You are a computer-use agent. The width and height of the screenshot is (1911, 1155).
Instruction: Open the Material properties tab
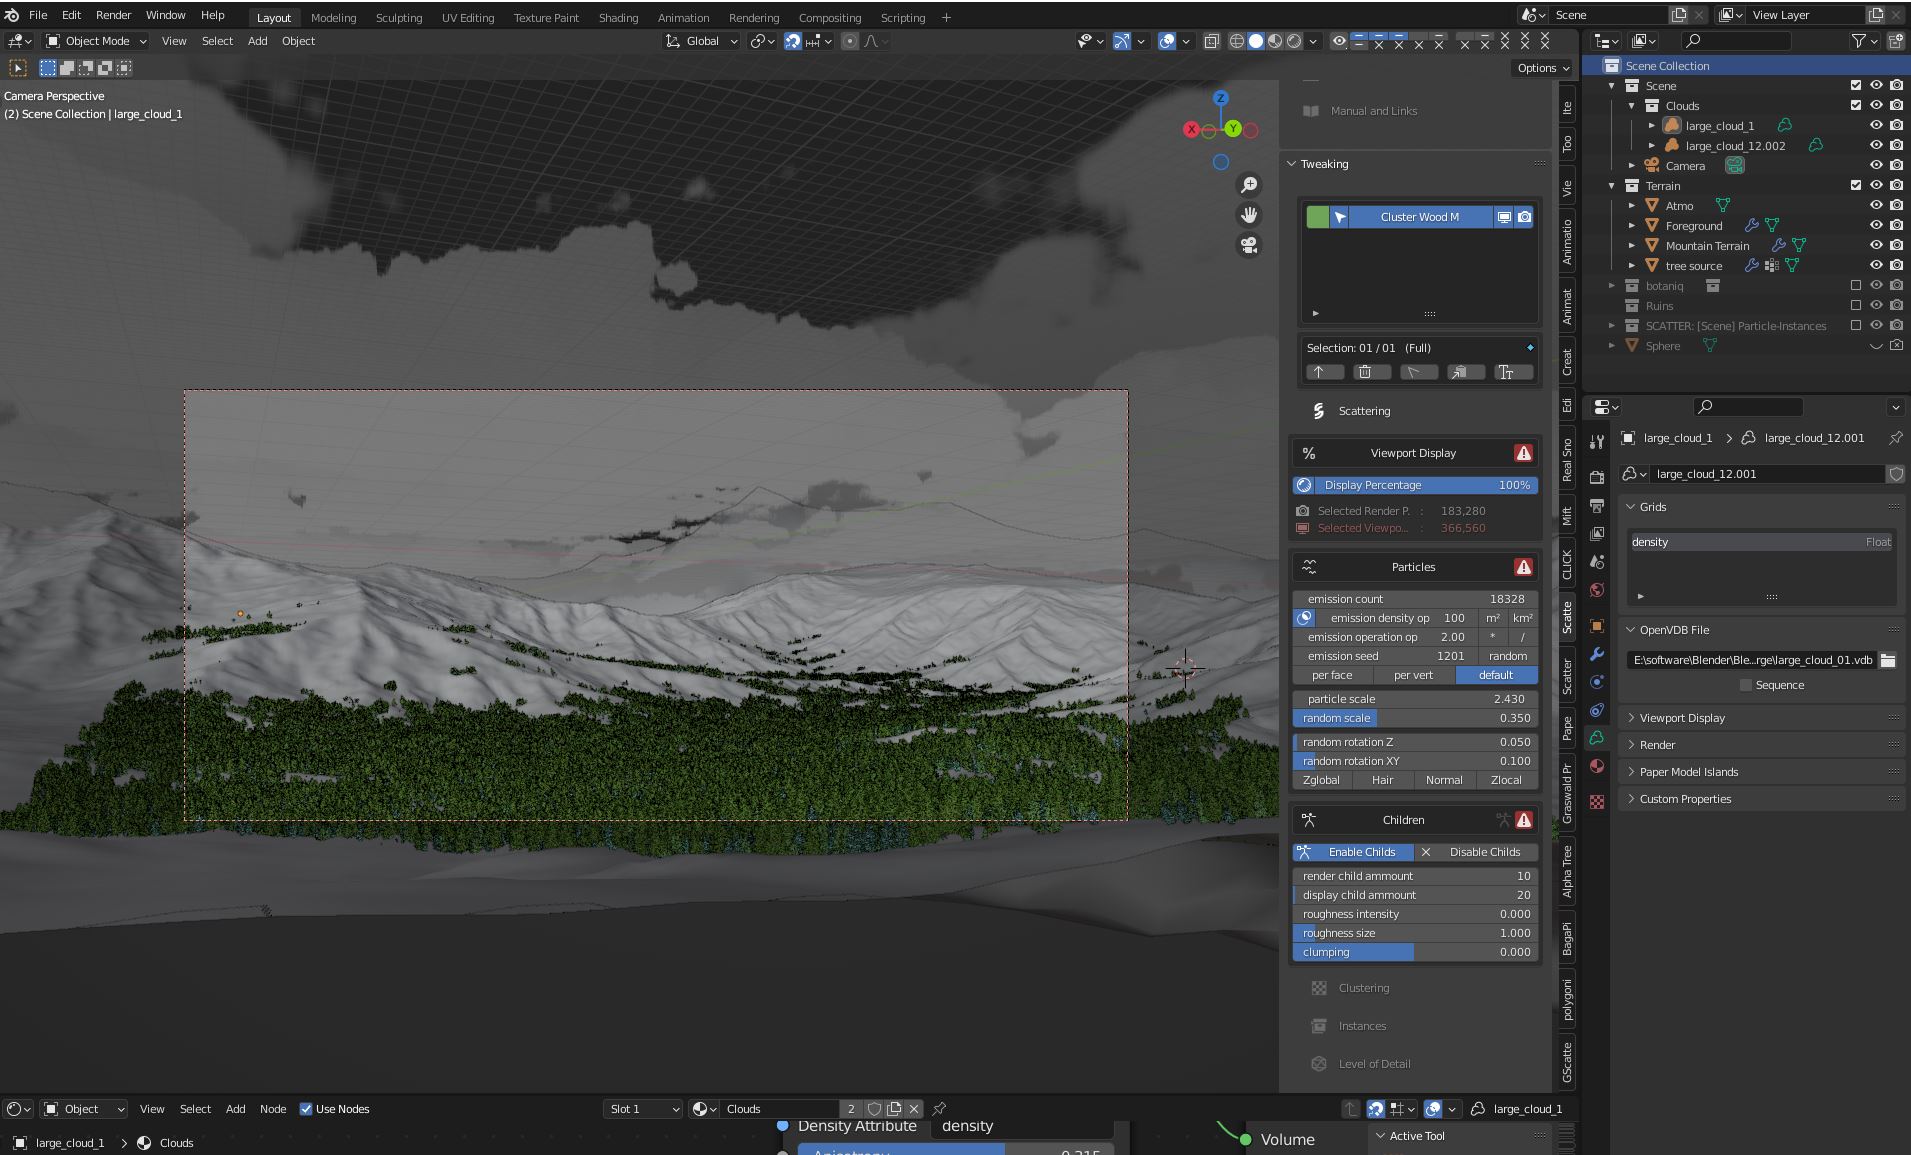1597,766
